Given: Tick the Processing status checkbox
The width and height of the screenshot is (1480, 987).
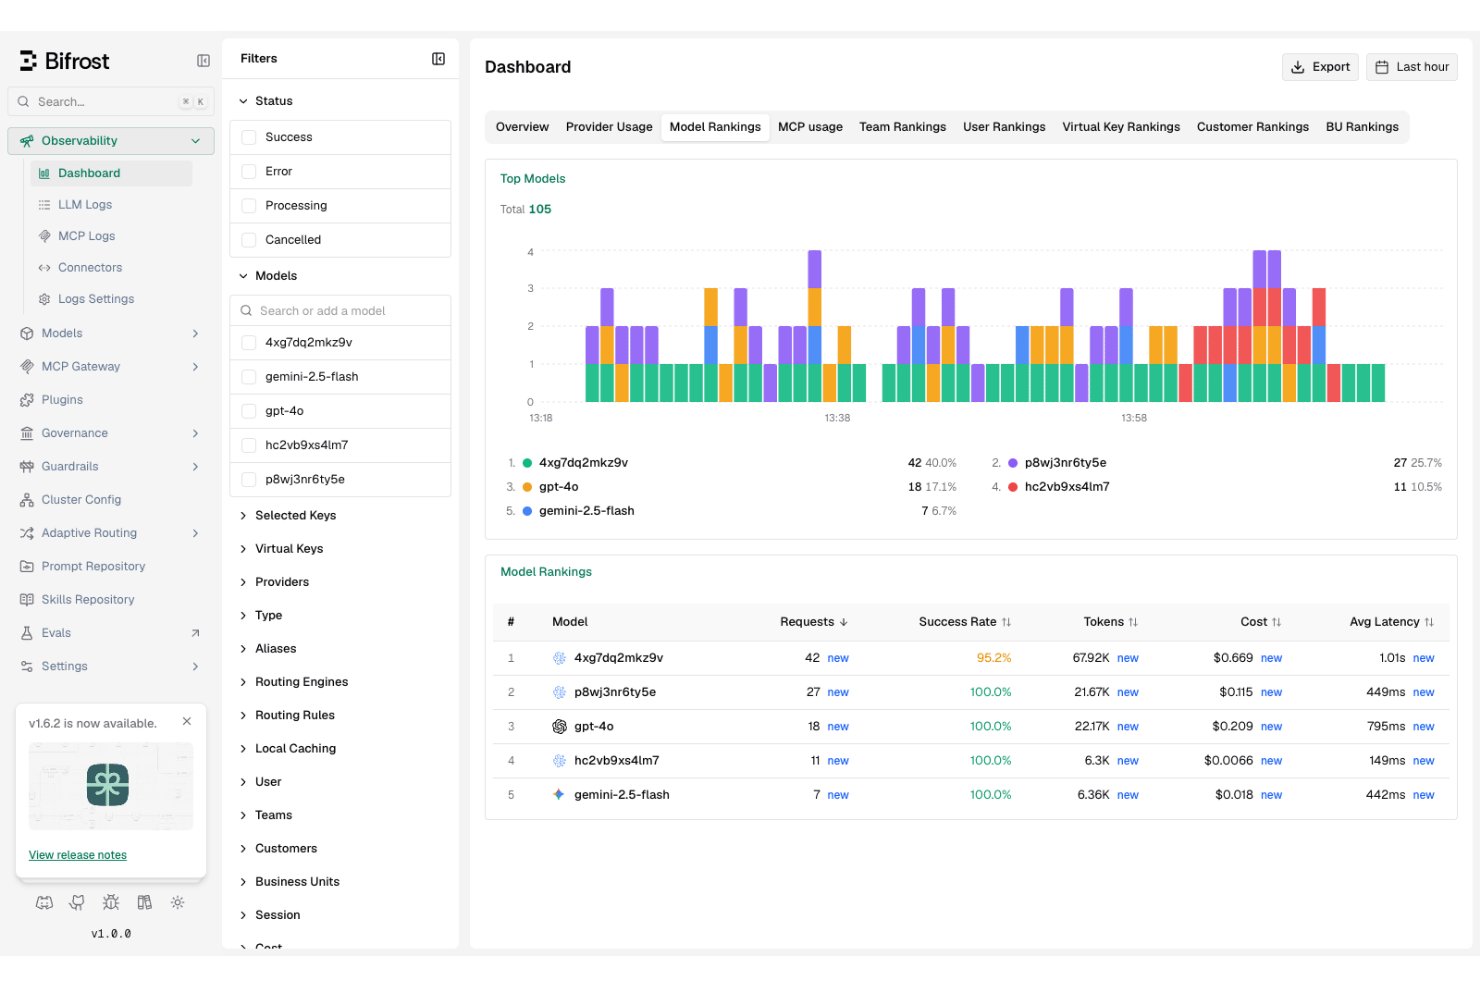Looking at the screenshot, I should pyautogui.click(x=249, y=206).
